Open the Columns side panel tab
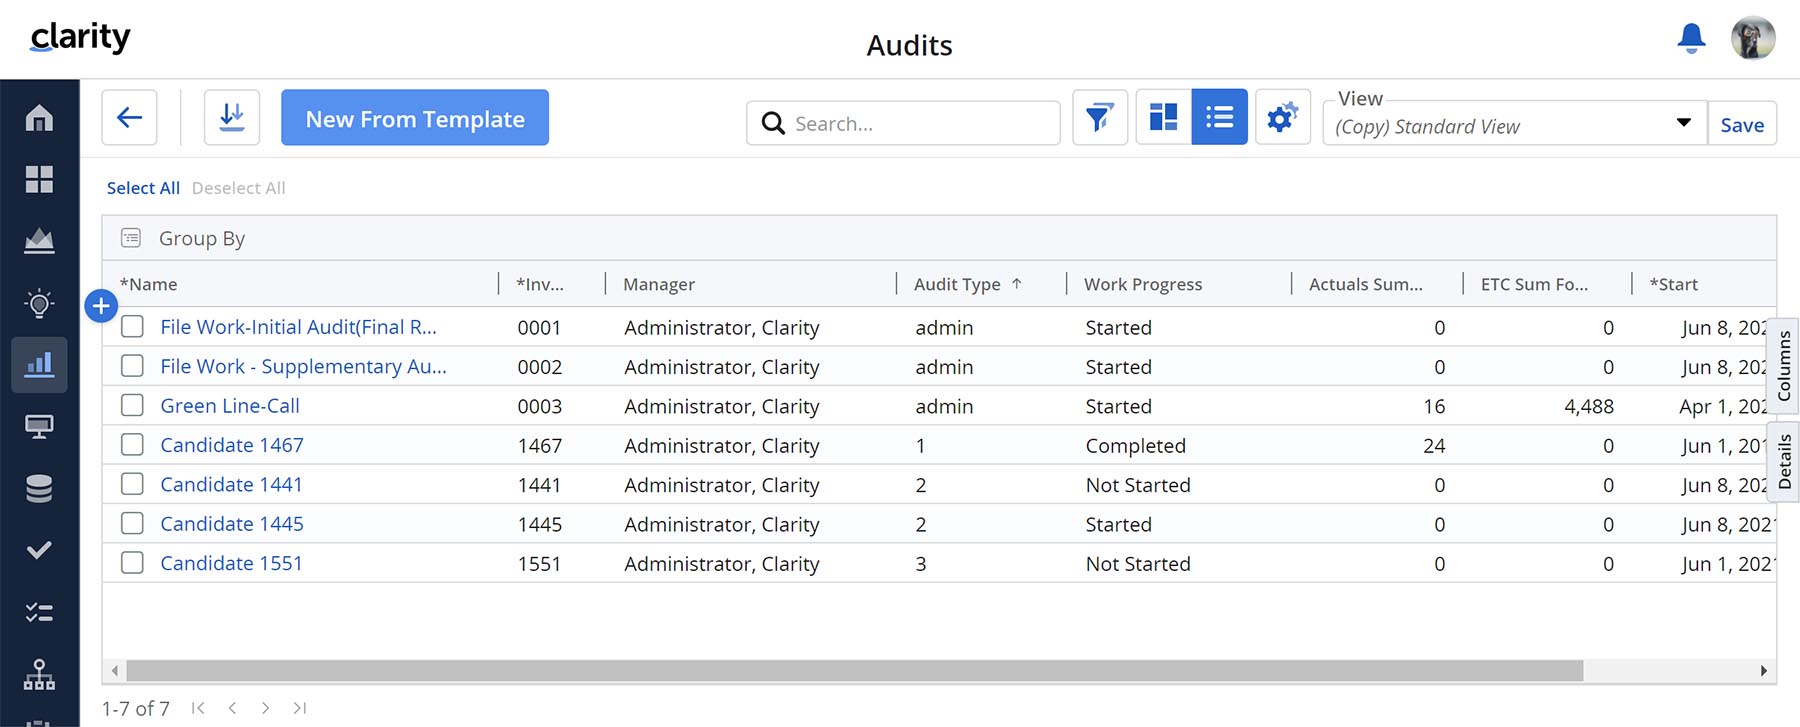The width and height of the screenshot is (1800, 727). pyautogui.click(x=1784, y=366)
